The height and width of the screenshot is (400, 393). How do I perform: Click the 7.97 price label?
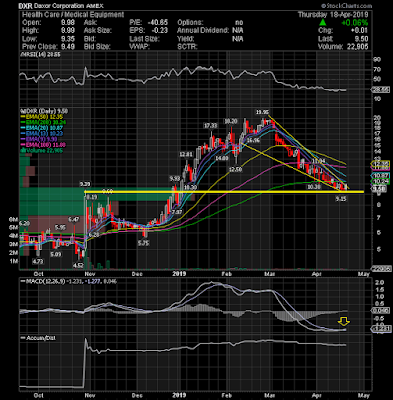[x=178, y=212]
